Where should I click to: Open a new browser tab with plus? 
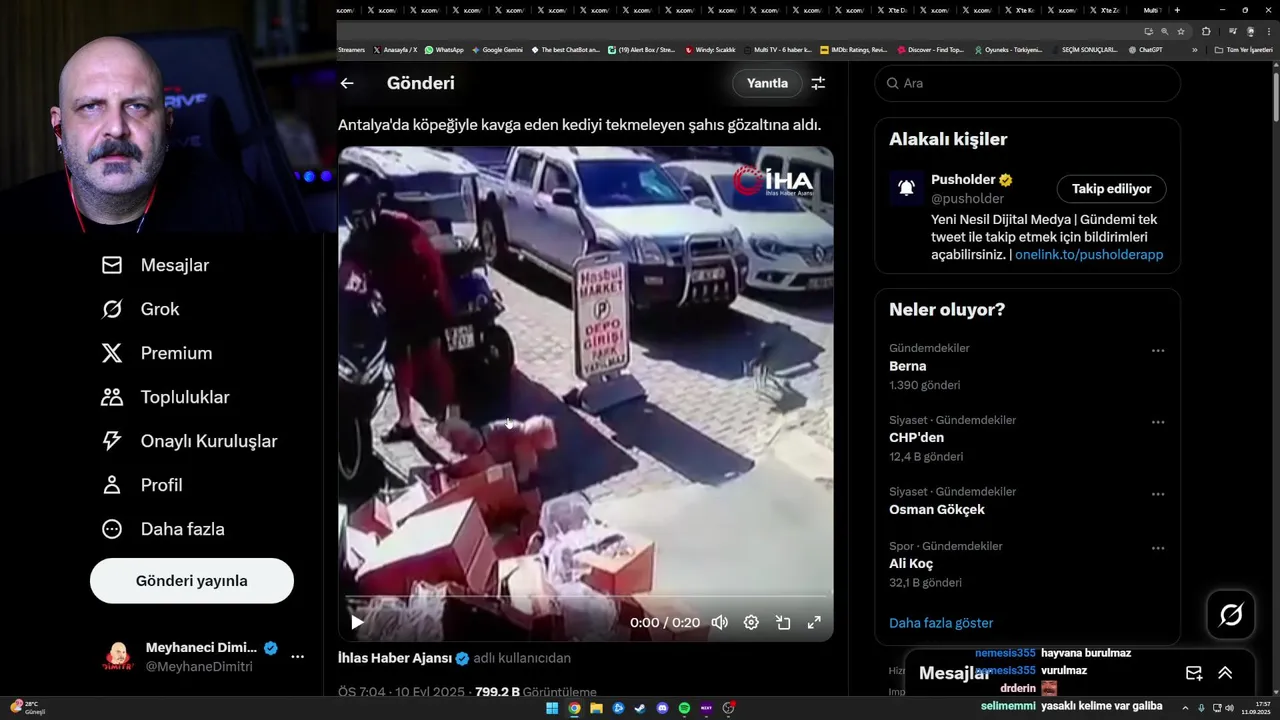1177,10
